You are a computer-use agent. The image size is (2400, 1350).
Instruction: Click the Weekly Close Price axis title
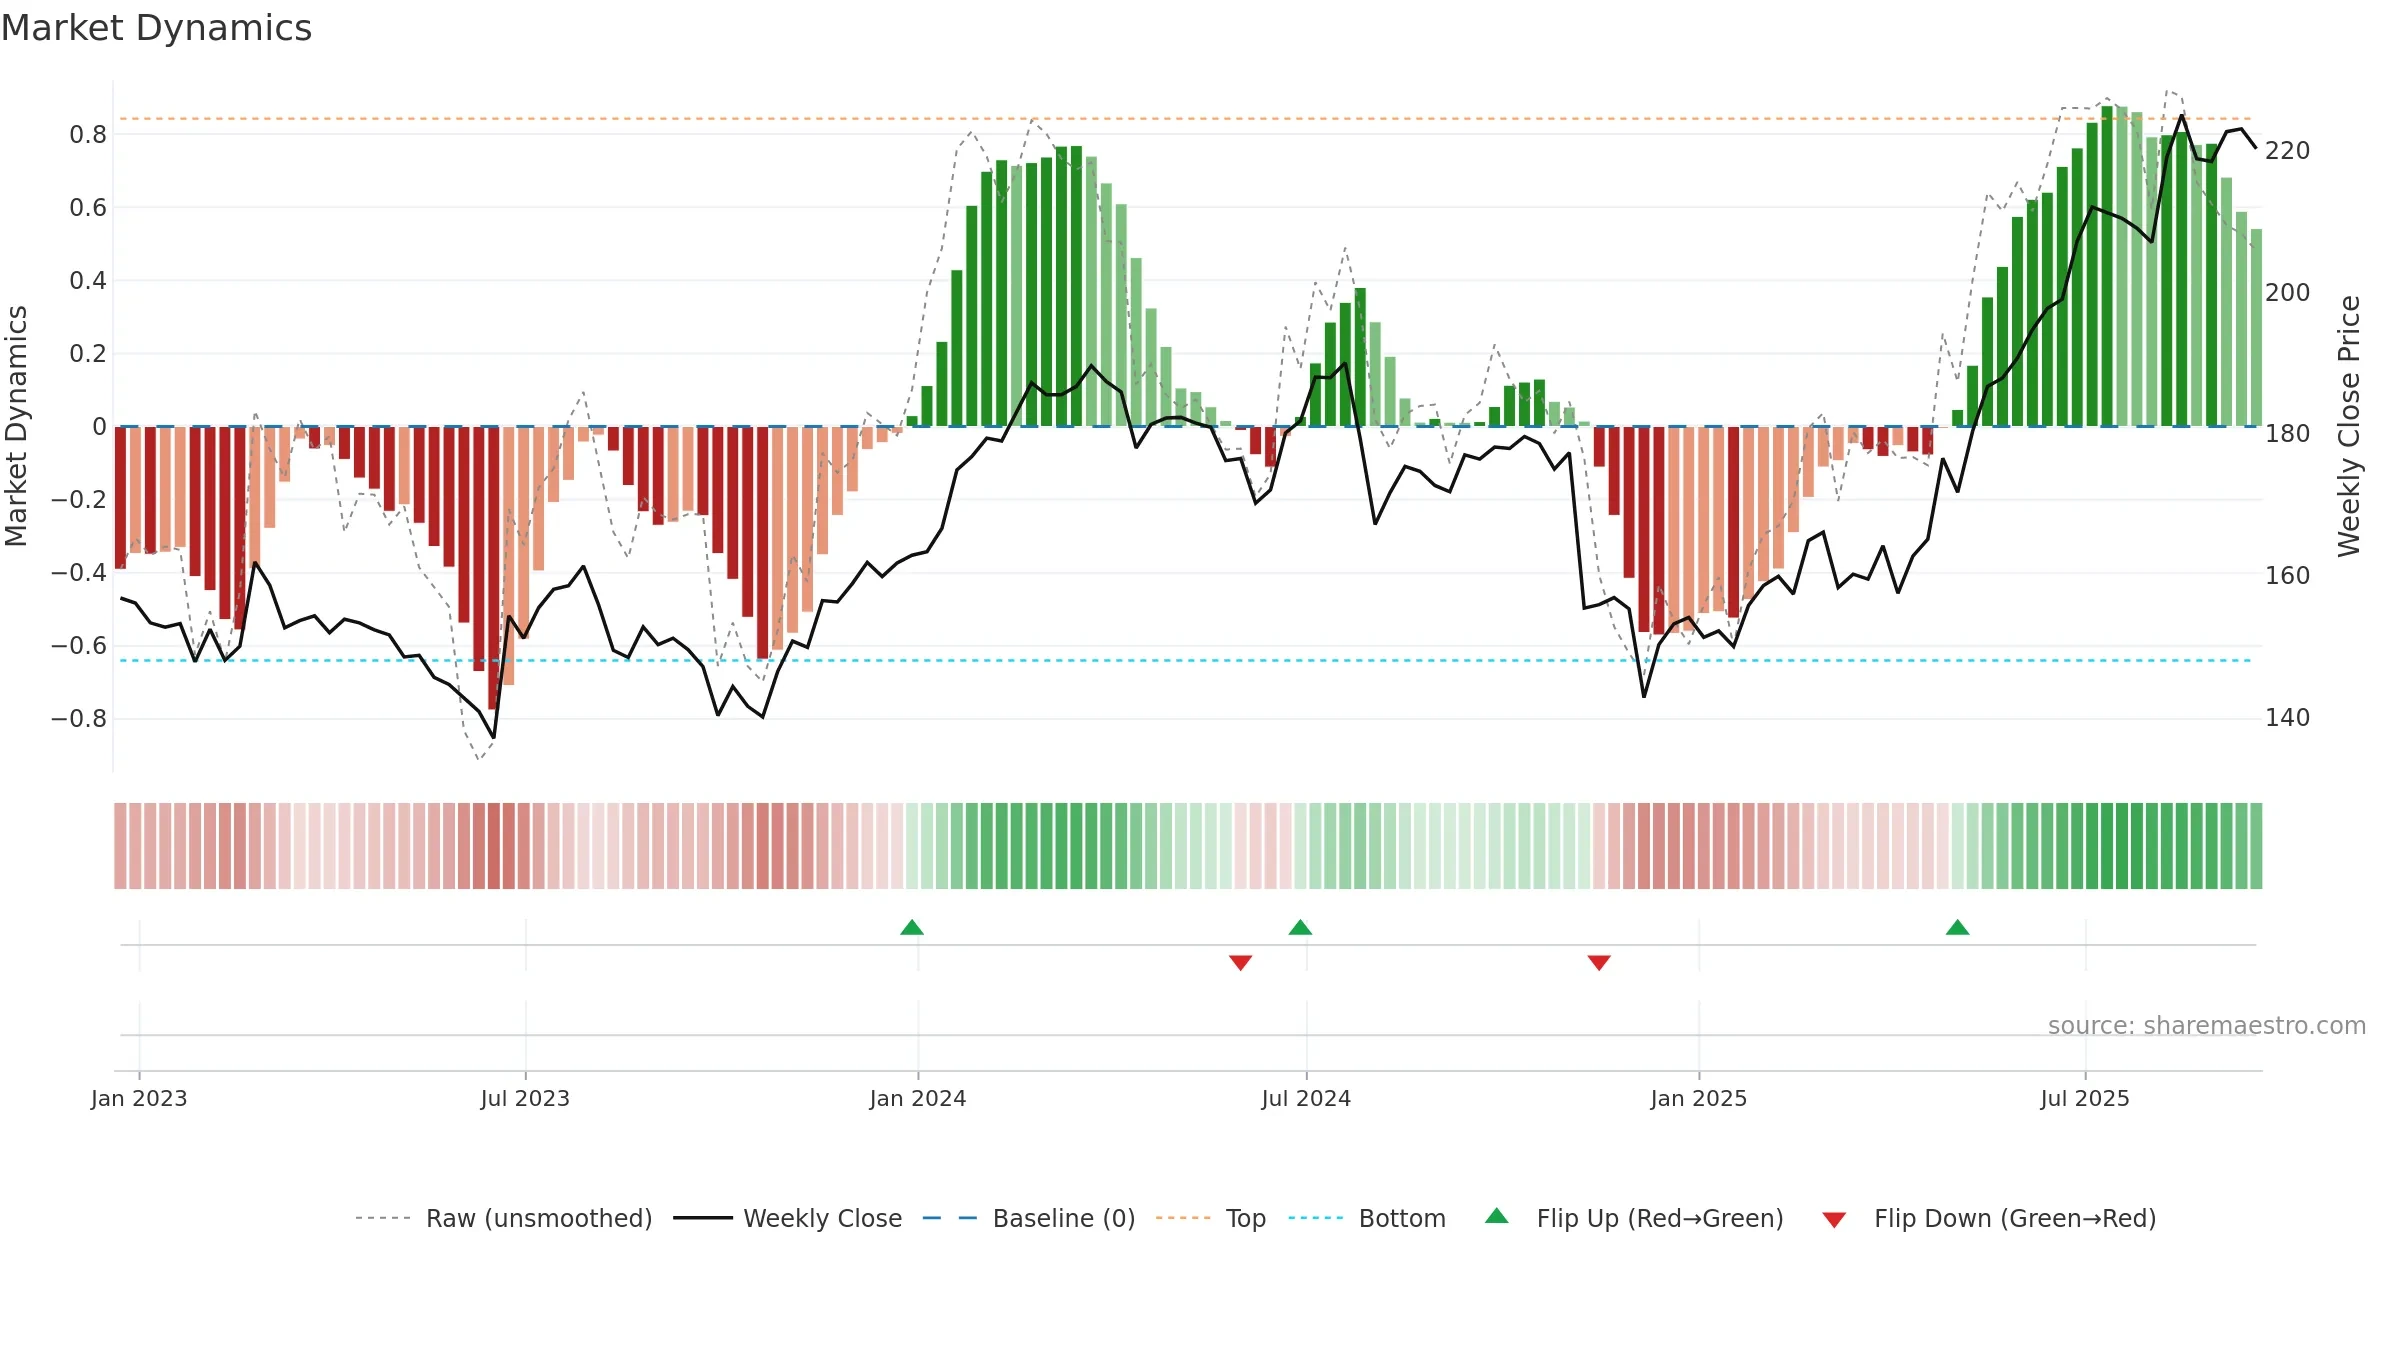point(2349,426)
